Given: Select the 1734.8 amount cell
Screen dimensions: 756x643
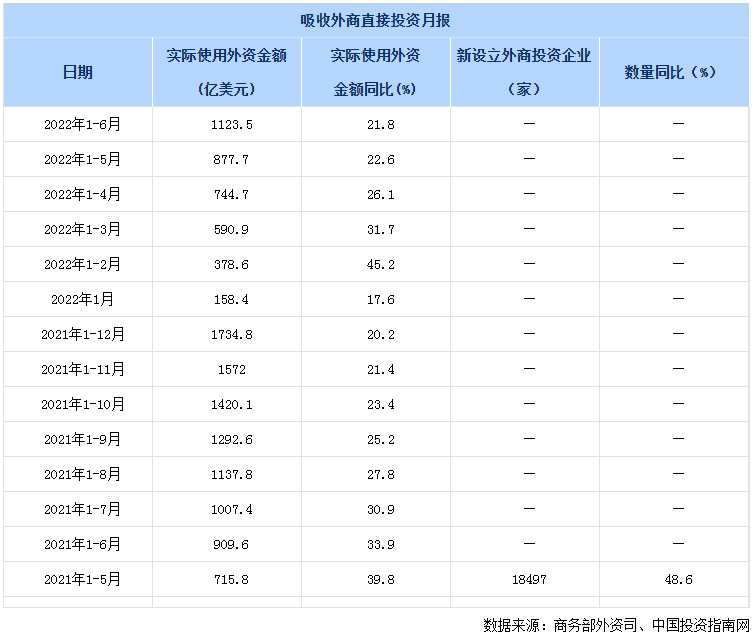Looking at the screenshot, I should point(228,334).
